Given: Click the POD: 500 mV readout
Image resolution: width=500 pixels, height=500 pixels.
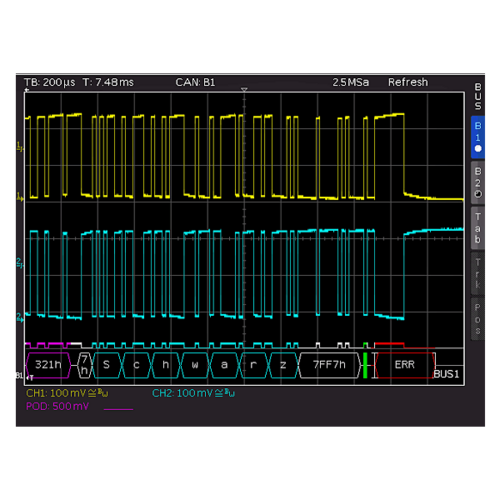Looking at the screenshot, I should pyautogui.click(x=57, y=406).
